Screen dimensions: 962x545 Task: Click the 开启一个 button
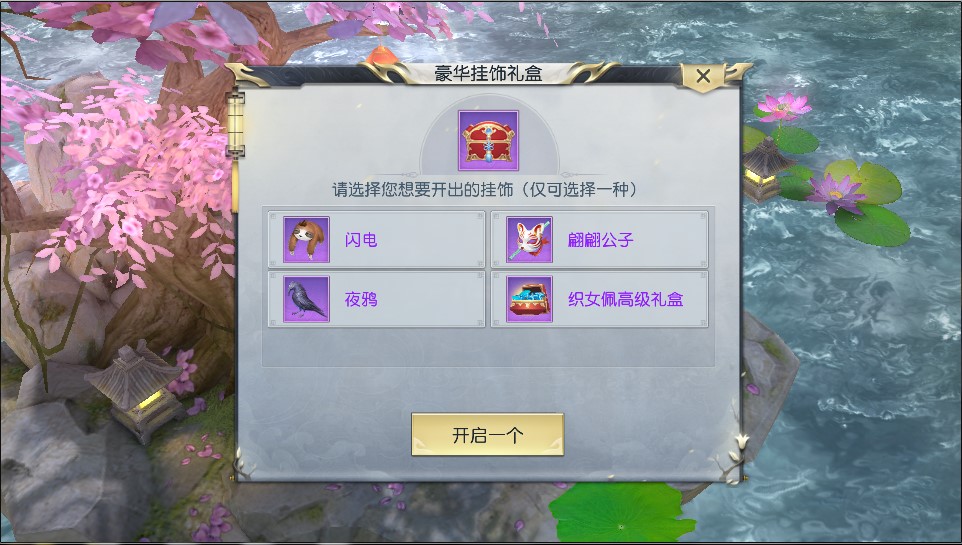[487, 435]
